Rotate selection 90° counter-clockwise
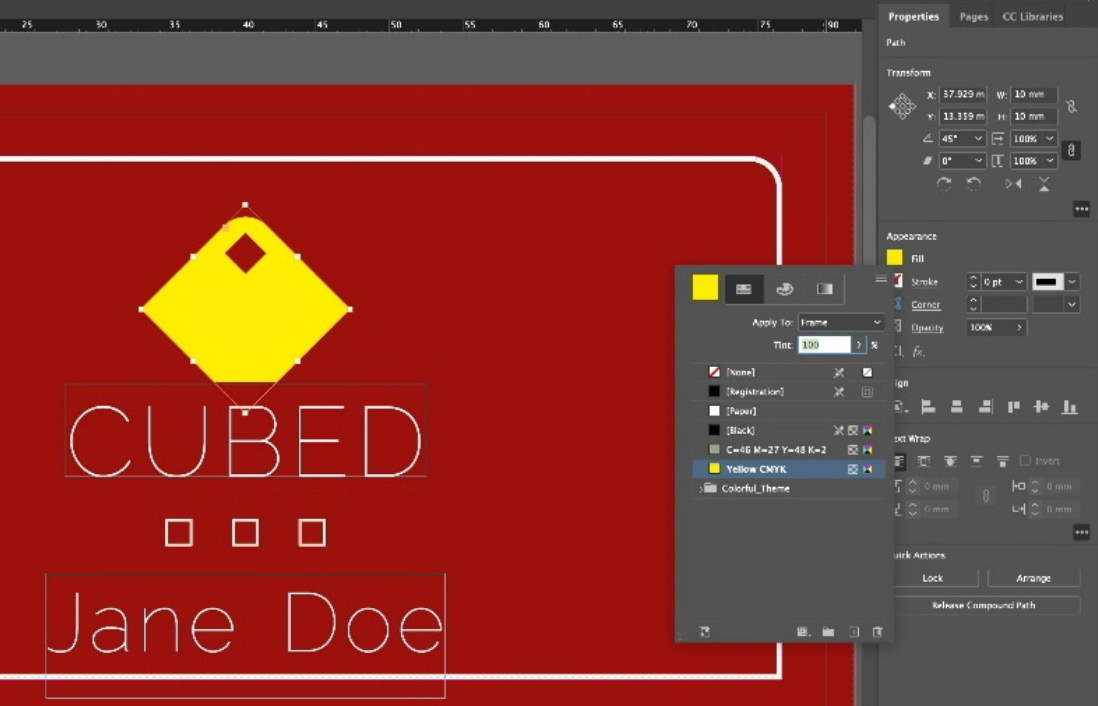The height and width of the screenshot is (706, 1098). (x=973, y=184)
